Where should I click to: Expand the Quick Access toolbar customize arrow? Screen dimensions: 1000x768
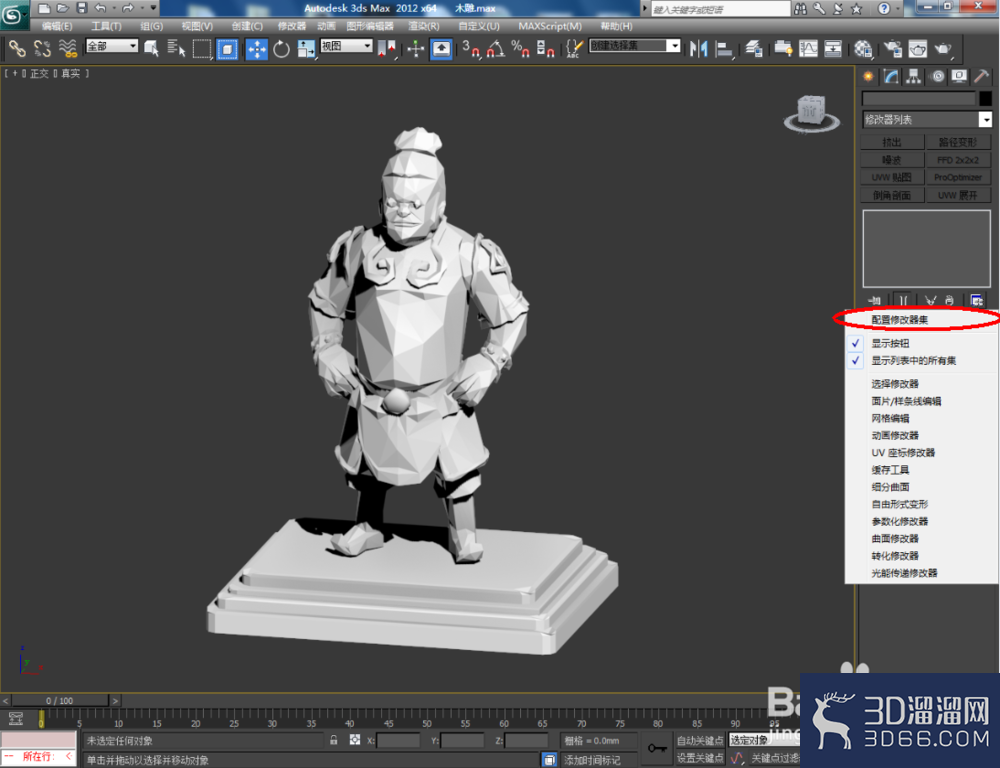[x=153, y=8]
